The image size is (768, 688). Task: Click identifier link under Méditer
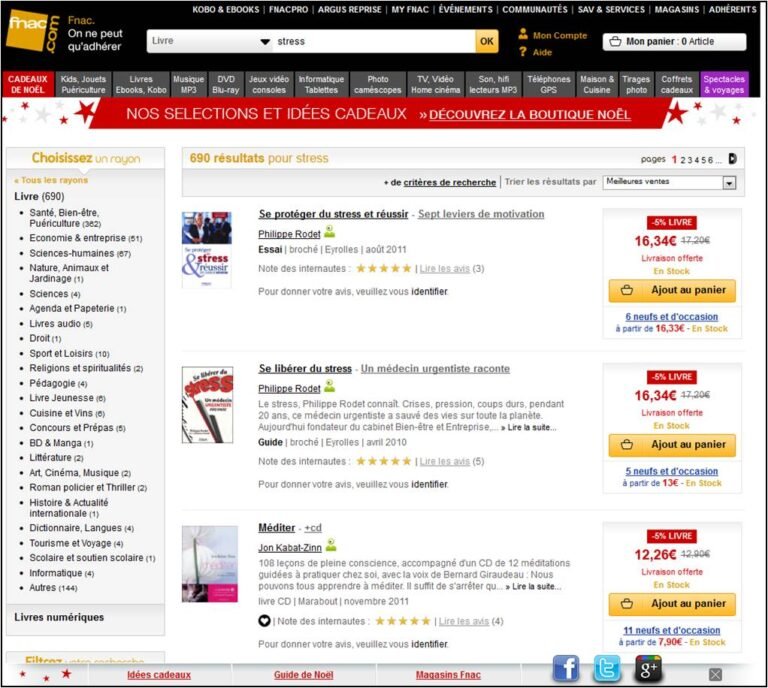(x=429, y=644)
